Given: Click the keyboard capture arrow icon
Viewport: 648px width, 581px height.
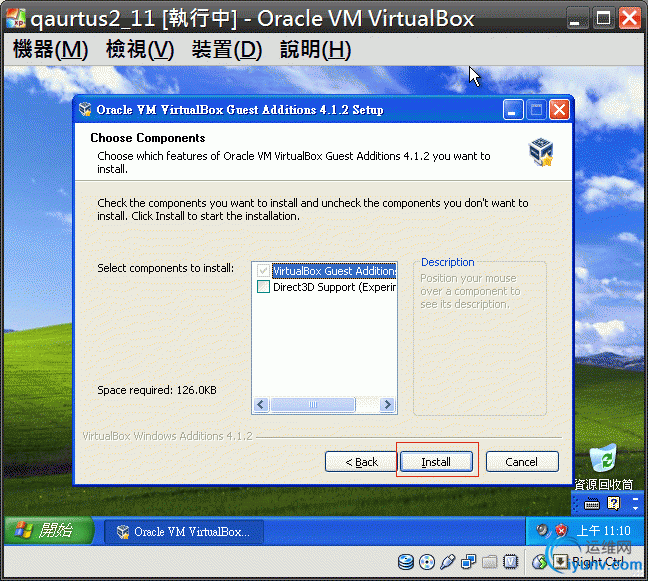Looking at the screenshot, I should click(x=561, y=562).
